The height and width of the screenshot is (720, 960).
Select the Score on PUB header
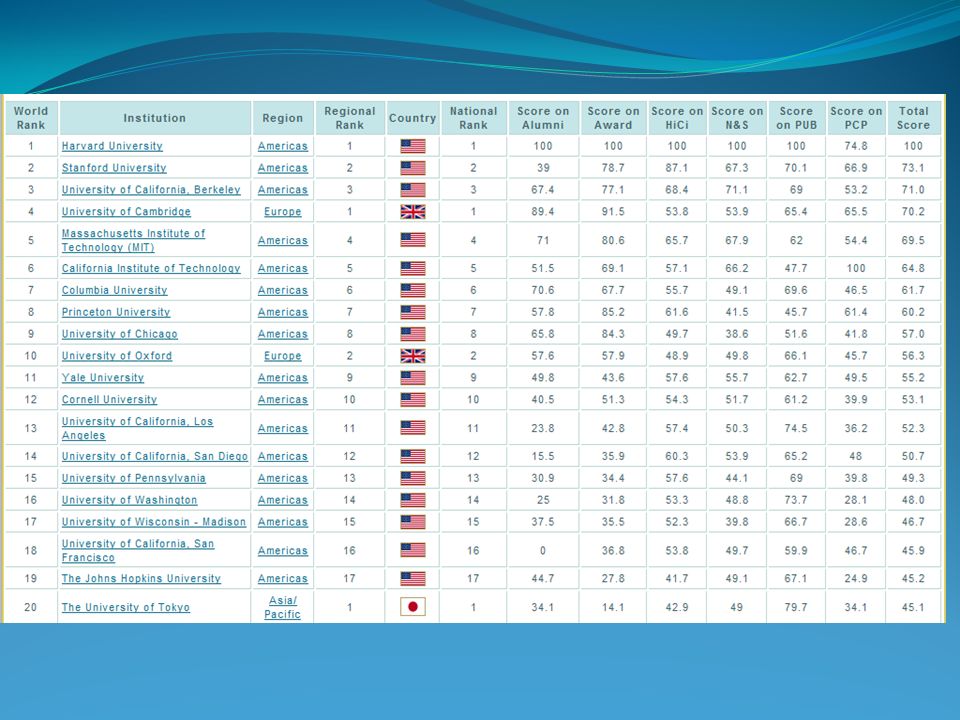(x=797, y=118)
